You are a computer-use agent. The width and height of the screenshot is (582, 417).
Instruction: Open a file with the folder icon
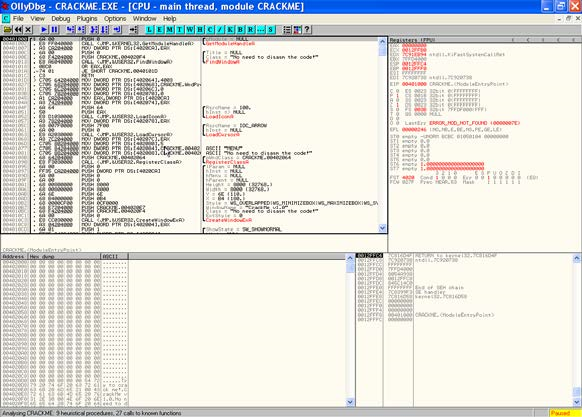[x=7, y=30]
